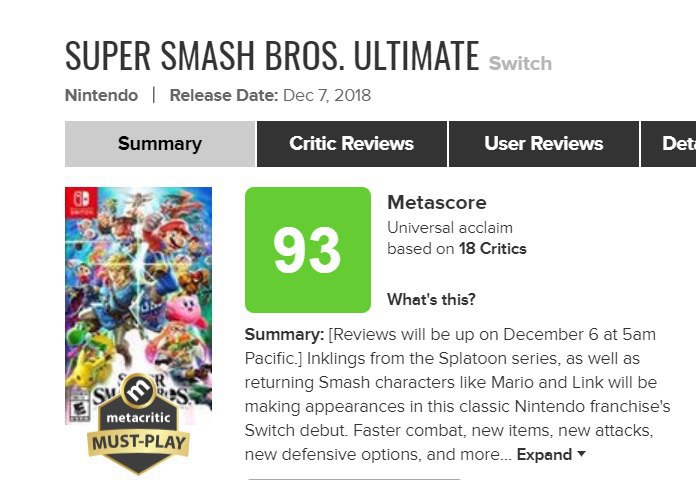Select the Summary tab

coord(160,144)
